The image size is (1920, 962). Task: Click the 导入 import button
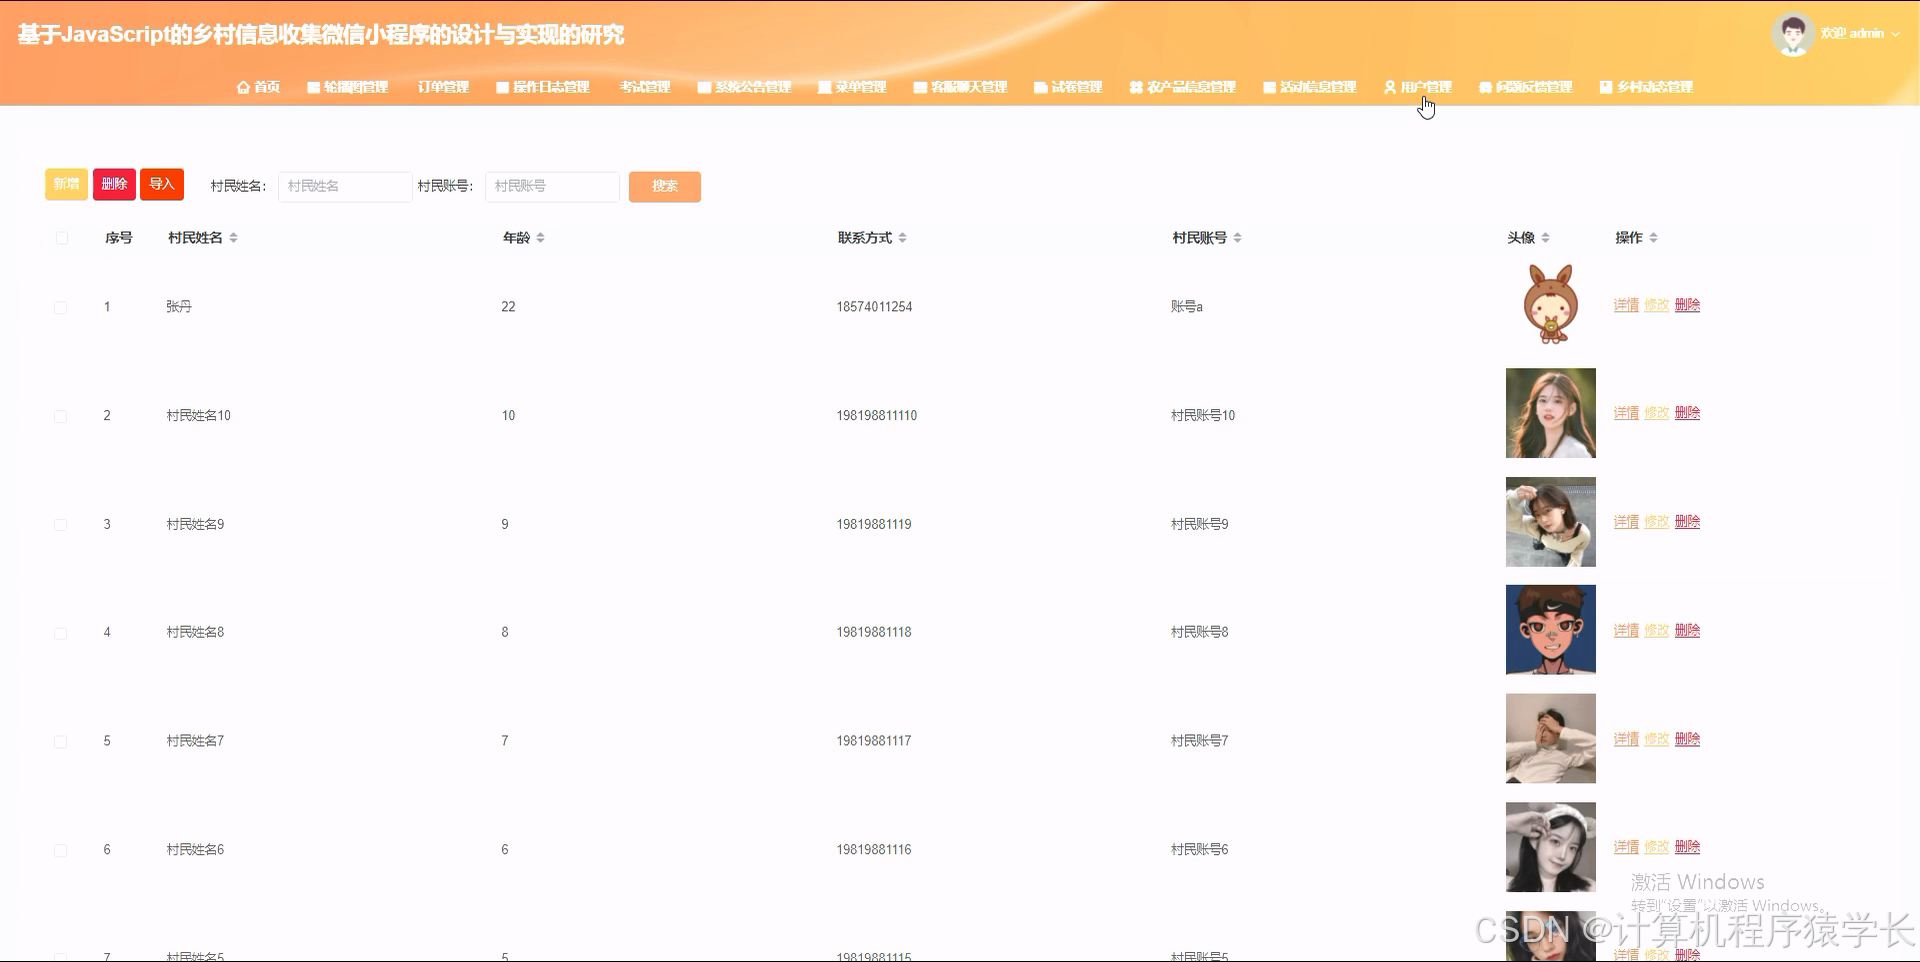coord(162,184)
